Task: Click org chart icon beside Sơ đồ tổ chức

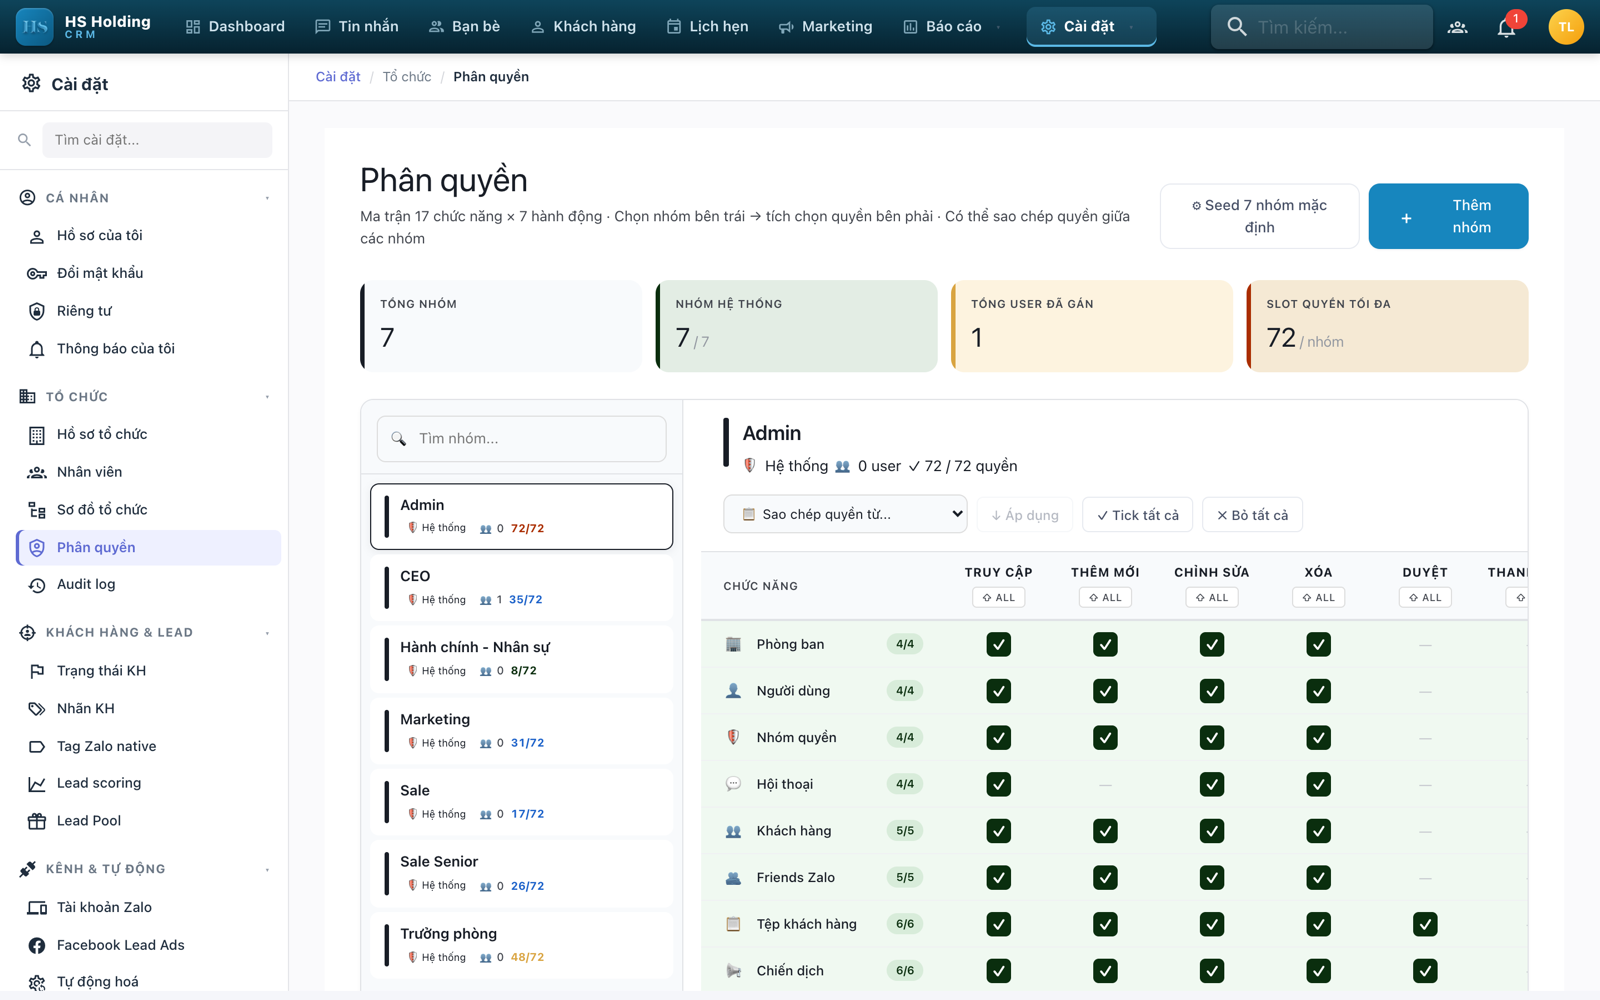Action: pos(37,510)
